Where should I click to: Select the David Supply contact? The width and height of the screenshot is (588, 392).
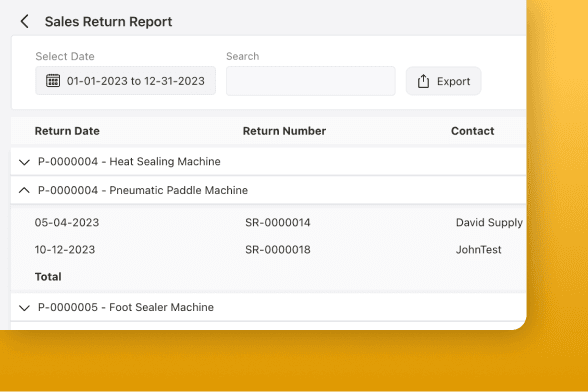(x=489, y=222)
